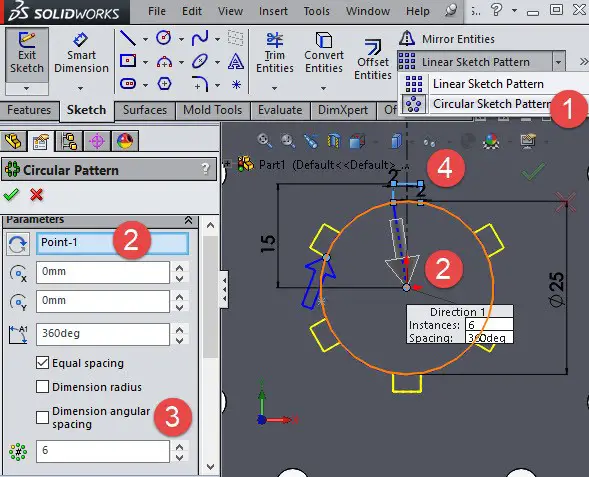Select the Corner Rectangle tool
Screen dimensions: 589x477
tap(128, 61)
